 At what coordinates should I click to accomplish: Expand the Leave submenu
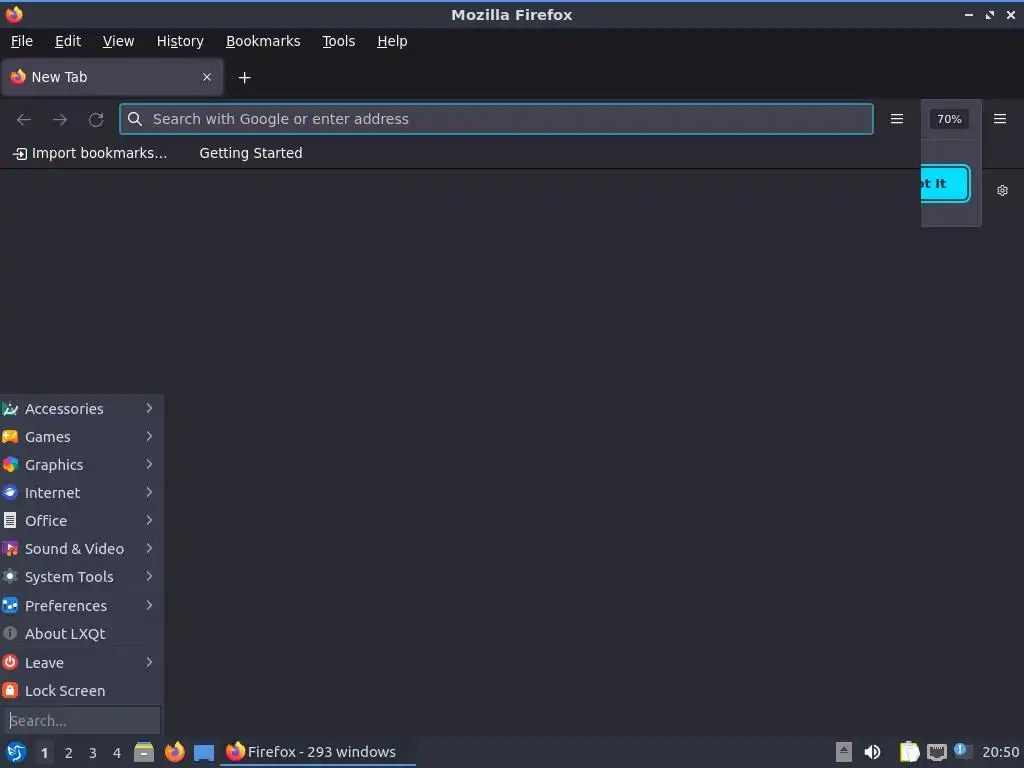82,663
